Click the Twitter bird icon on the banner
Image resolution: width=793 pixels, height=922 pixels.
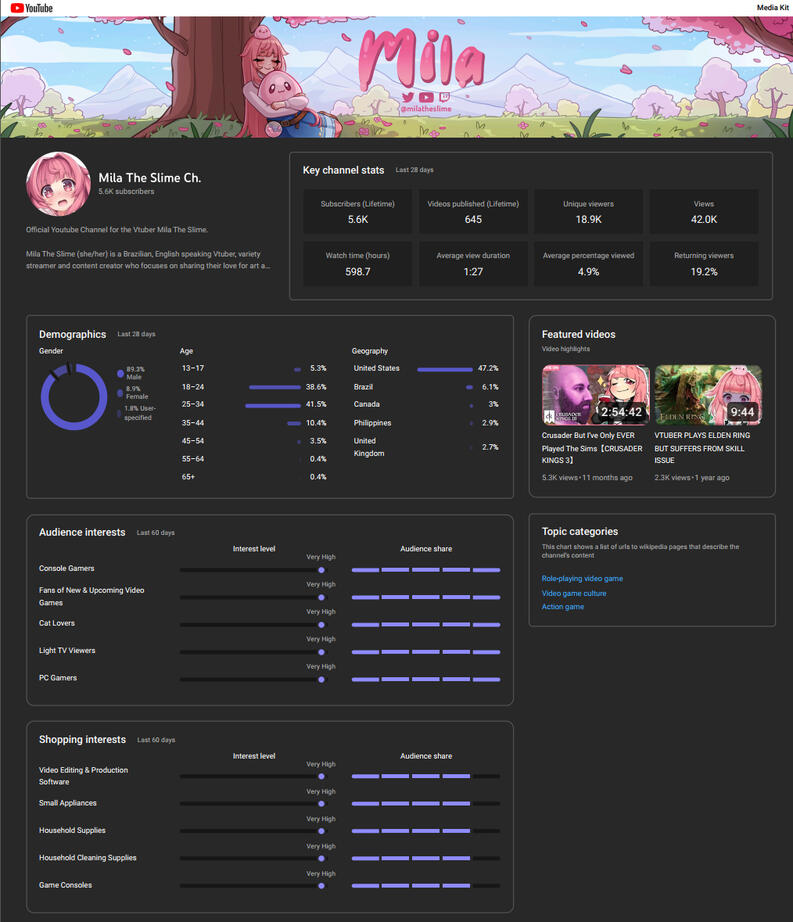[408, 97]
